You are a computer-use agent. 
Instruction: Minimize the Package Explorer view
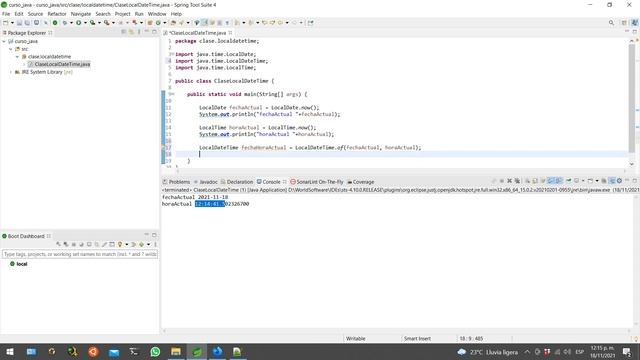click(x=147, y=32)
